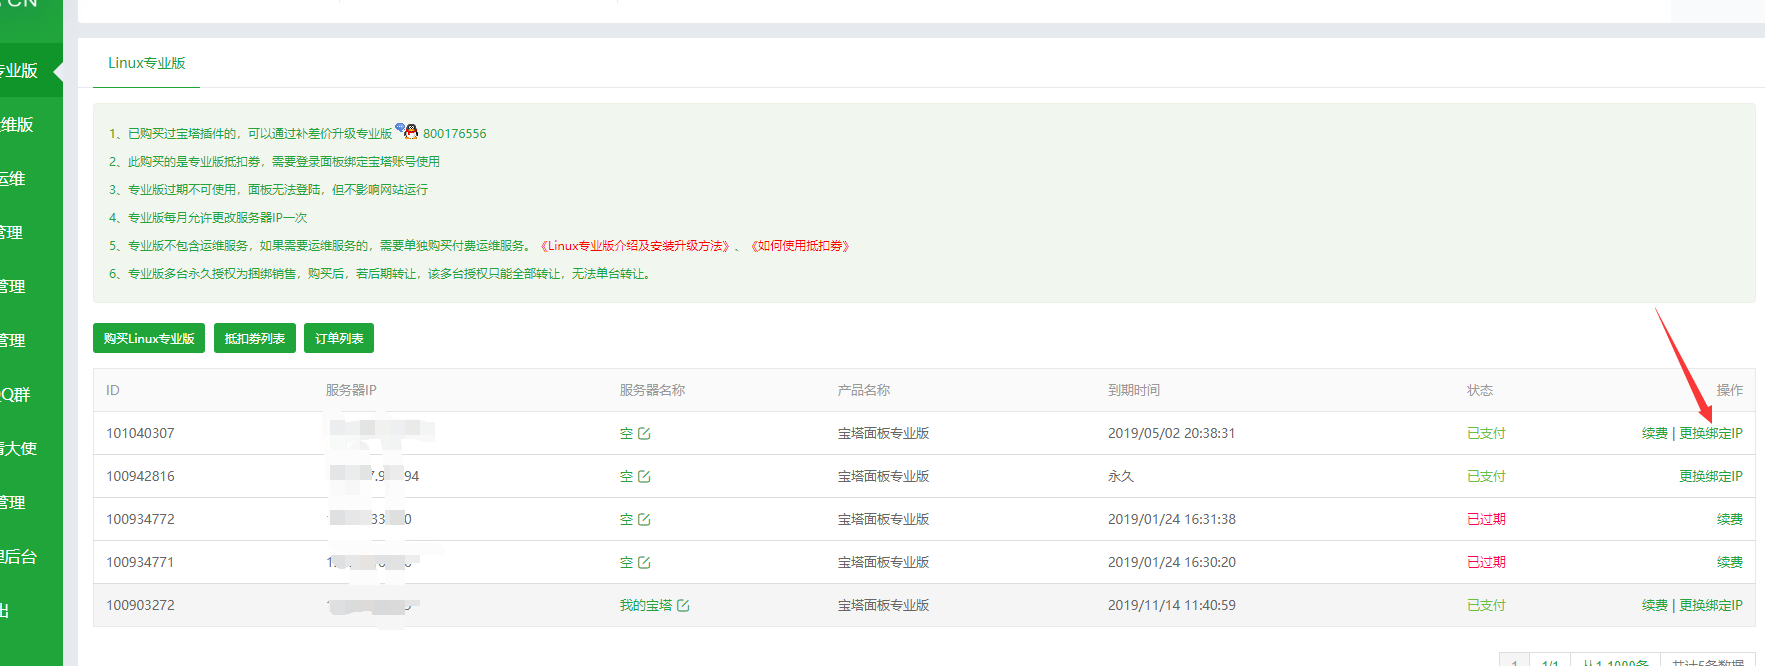Renew (续费) order 100903272
This screenshot has width=1765, height=666.
click(x=1655, y=606)
